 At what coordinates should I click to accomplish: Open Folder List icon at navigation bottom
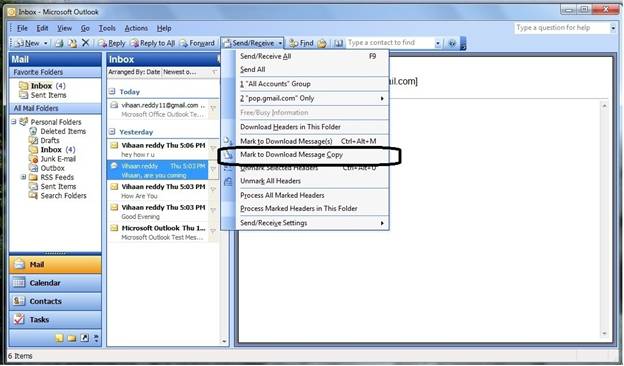tap(72, 338)
